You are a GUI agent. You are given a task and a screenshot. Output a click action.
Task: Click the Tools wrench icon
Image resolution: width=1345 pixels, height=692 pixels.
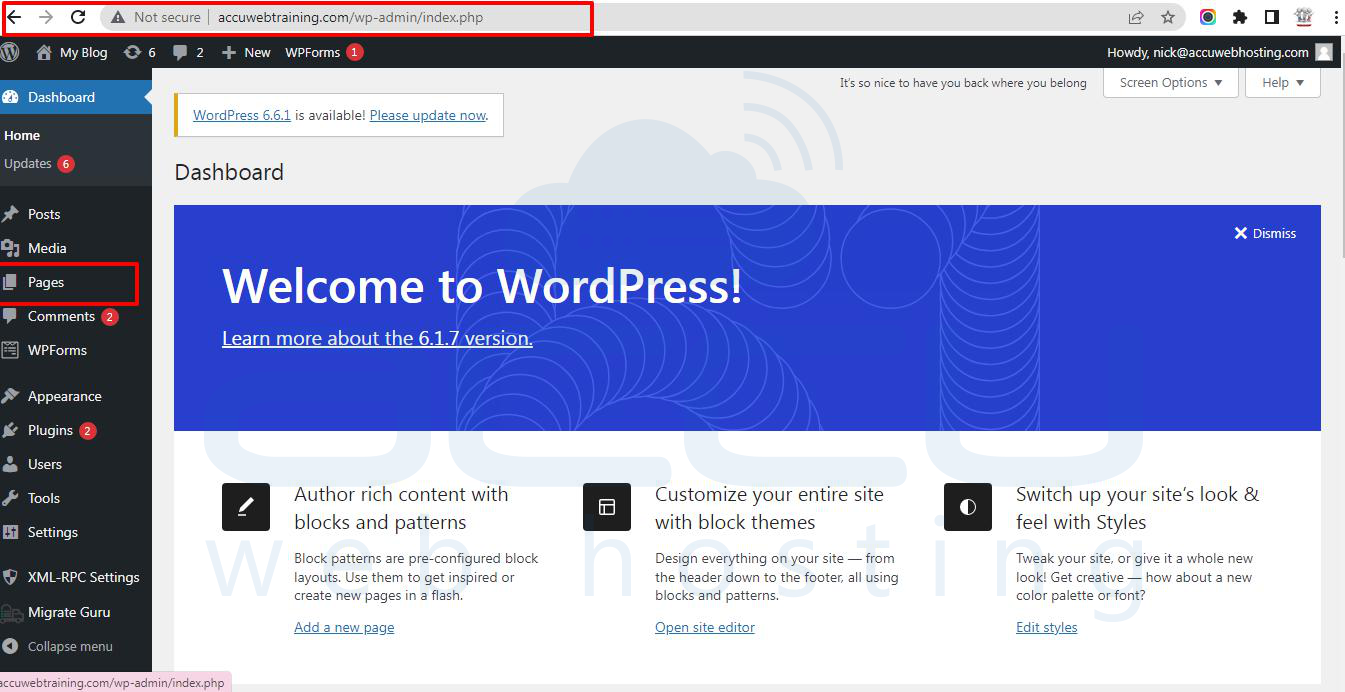click(10, 498)
